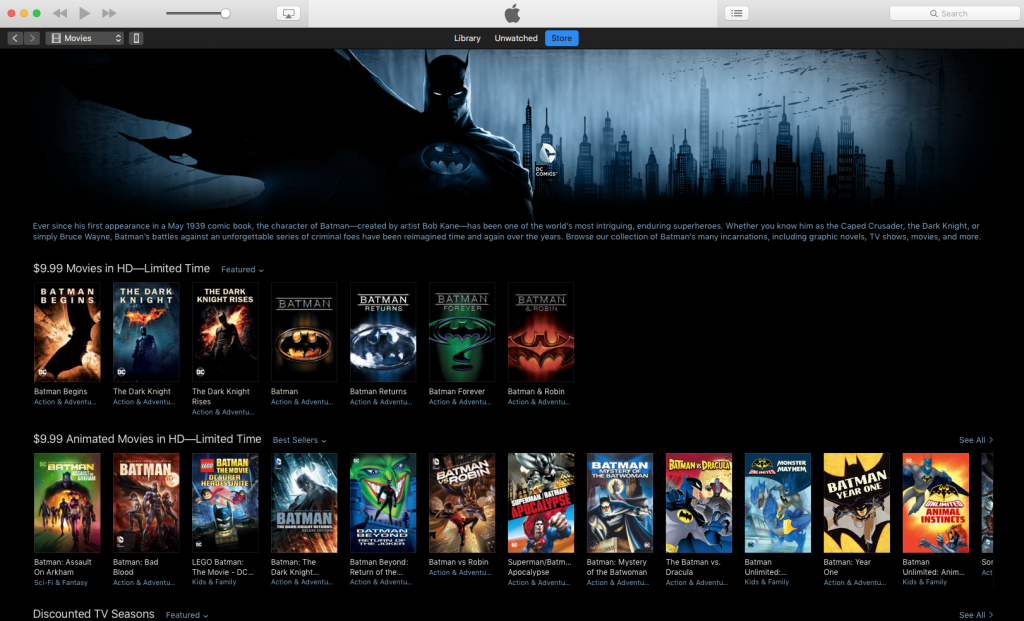The image size is (1024, 621).
Task: Adjust the volume slider knob
Action: tap(225, 13)
